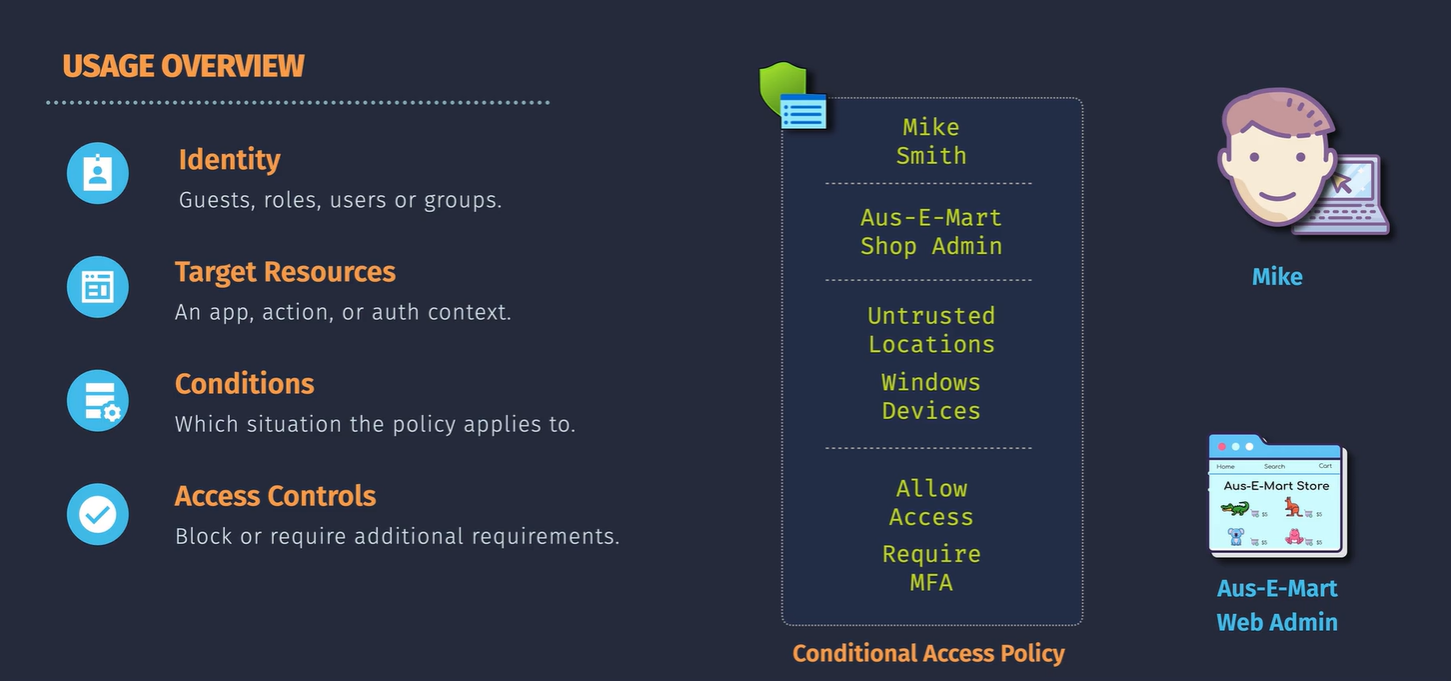The image size is (1451, 681).
Task: Click the Conditions gear list icon
Action: (98, 401)
